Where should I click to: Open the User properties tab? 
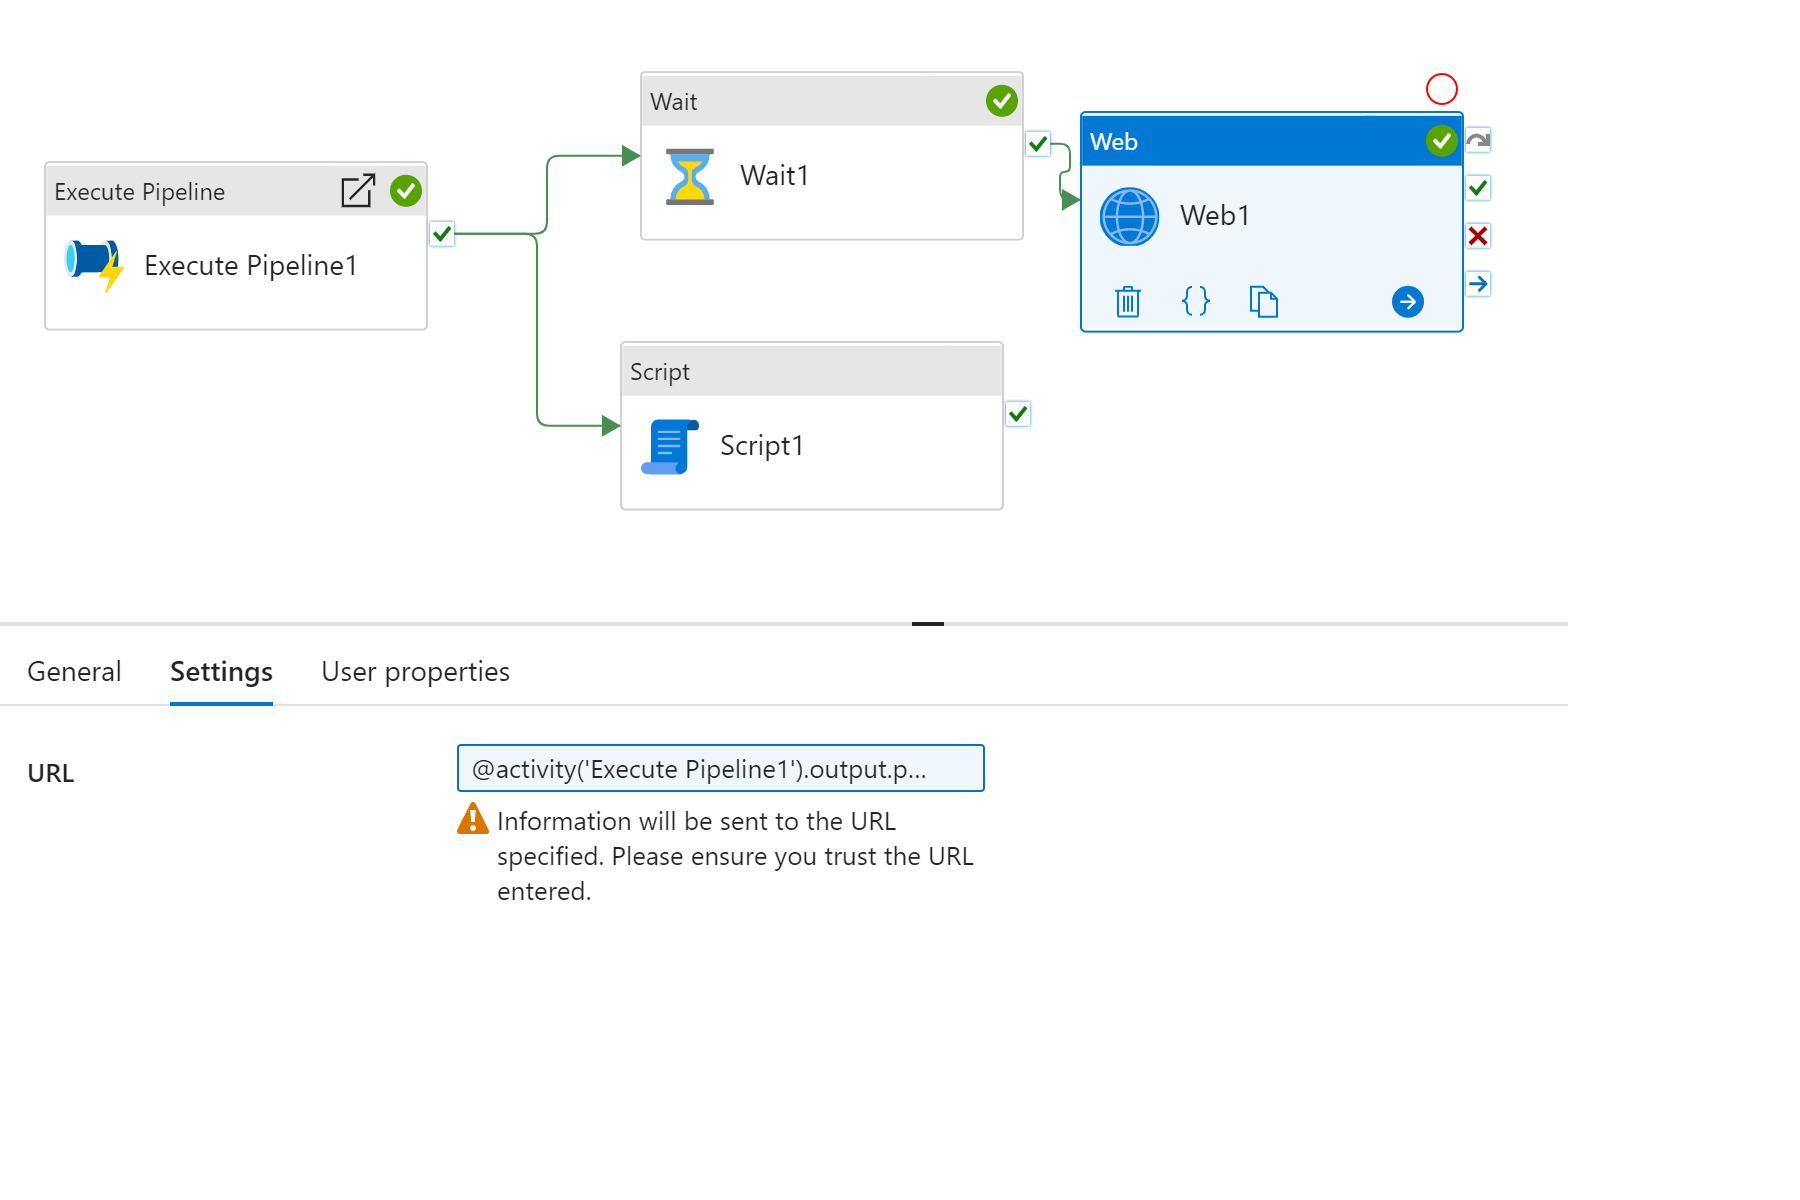pos(414,671)
